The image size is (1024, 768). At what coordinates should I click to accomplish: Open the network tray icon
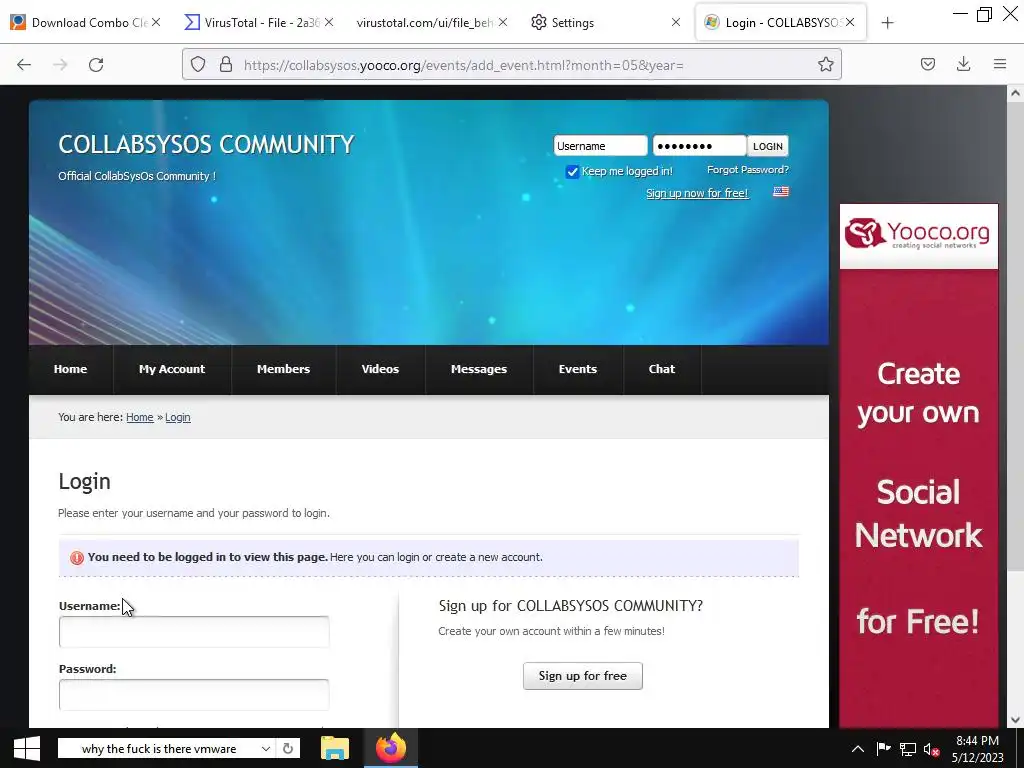[908, 749]
